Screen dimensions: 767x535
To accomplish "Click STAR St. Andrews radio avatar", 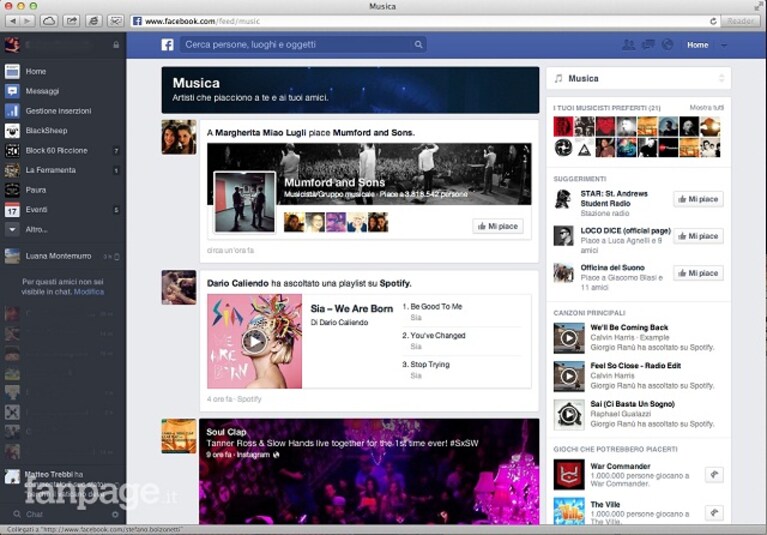I will [x=563, y=199].
